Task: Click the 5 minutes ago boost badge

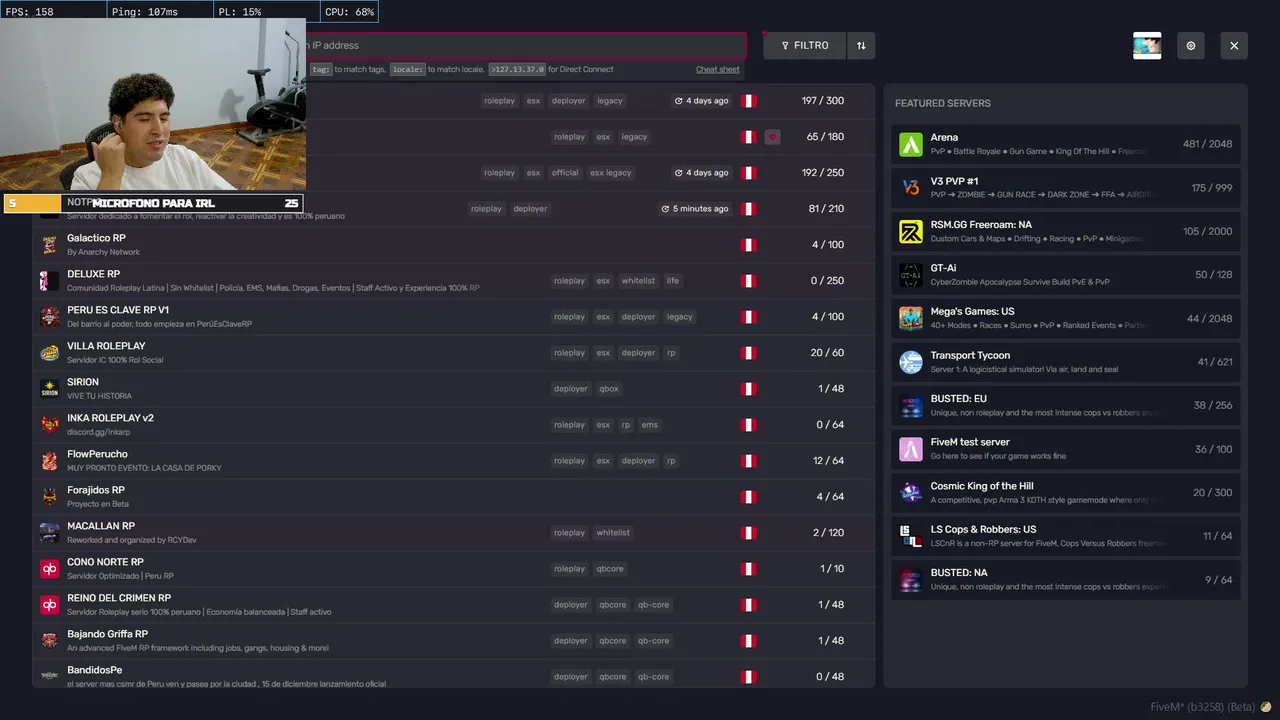Action: [x=695, y=209]
